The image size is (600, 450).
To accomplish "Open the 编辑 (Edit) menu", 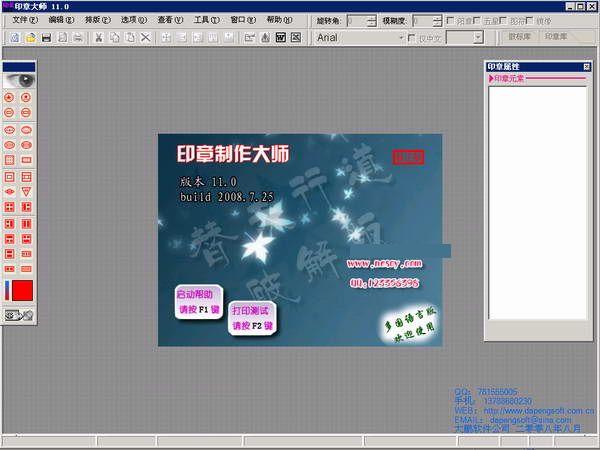I will click(x=61, y=20).
